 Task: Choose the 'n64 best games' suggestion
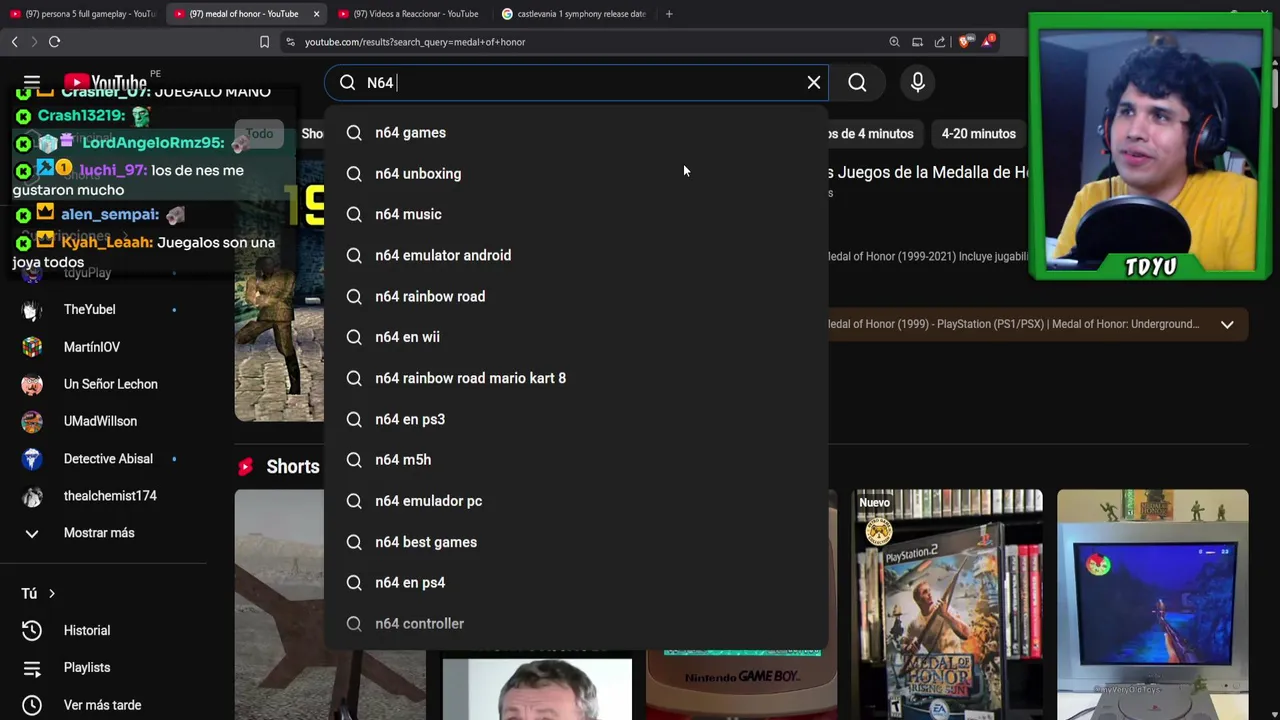(x=576, y=542)
